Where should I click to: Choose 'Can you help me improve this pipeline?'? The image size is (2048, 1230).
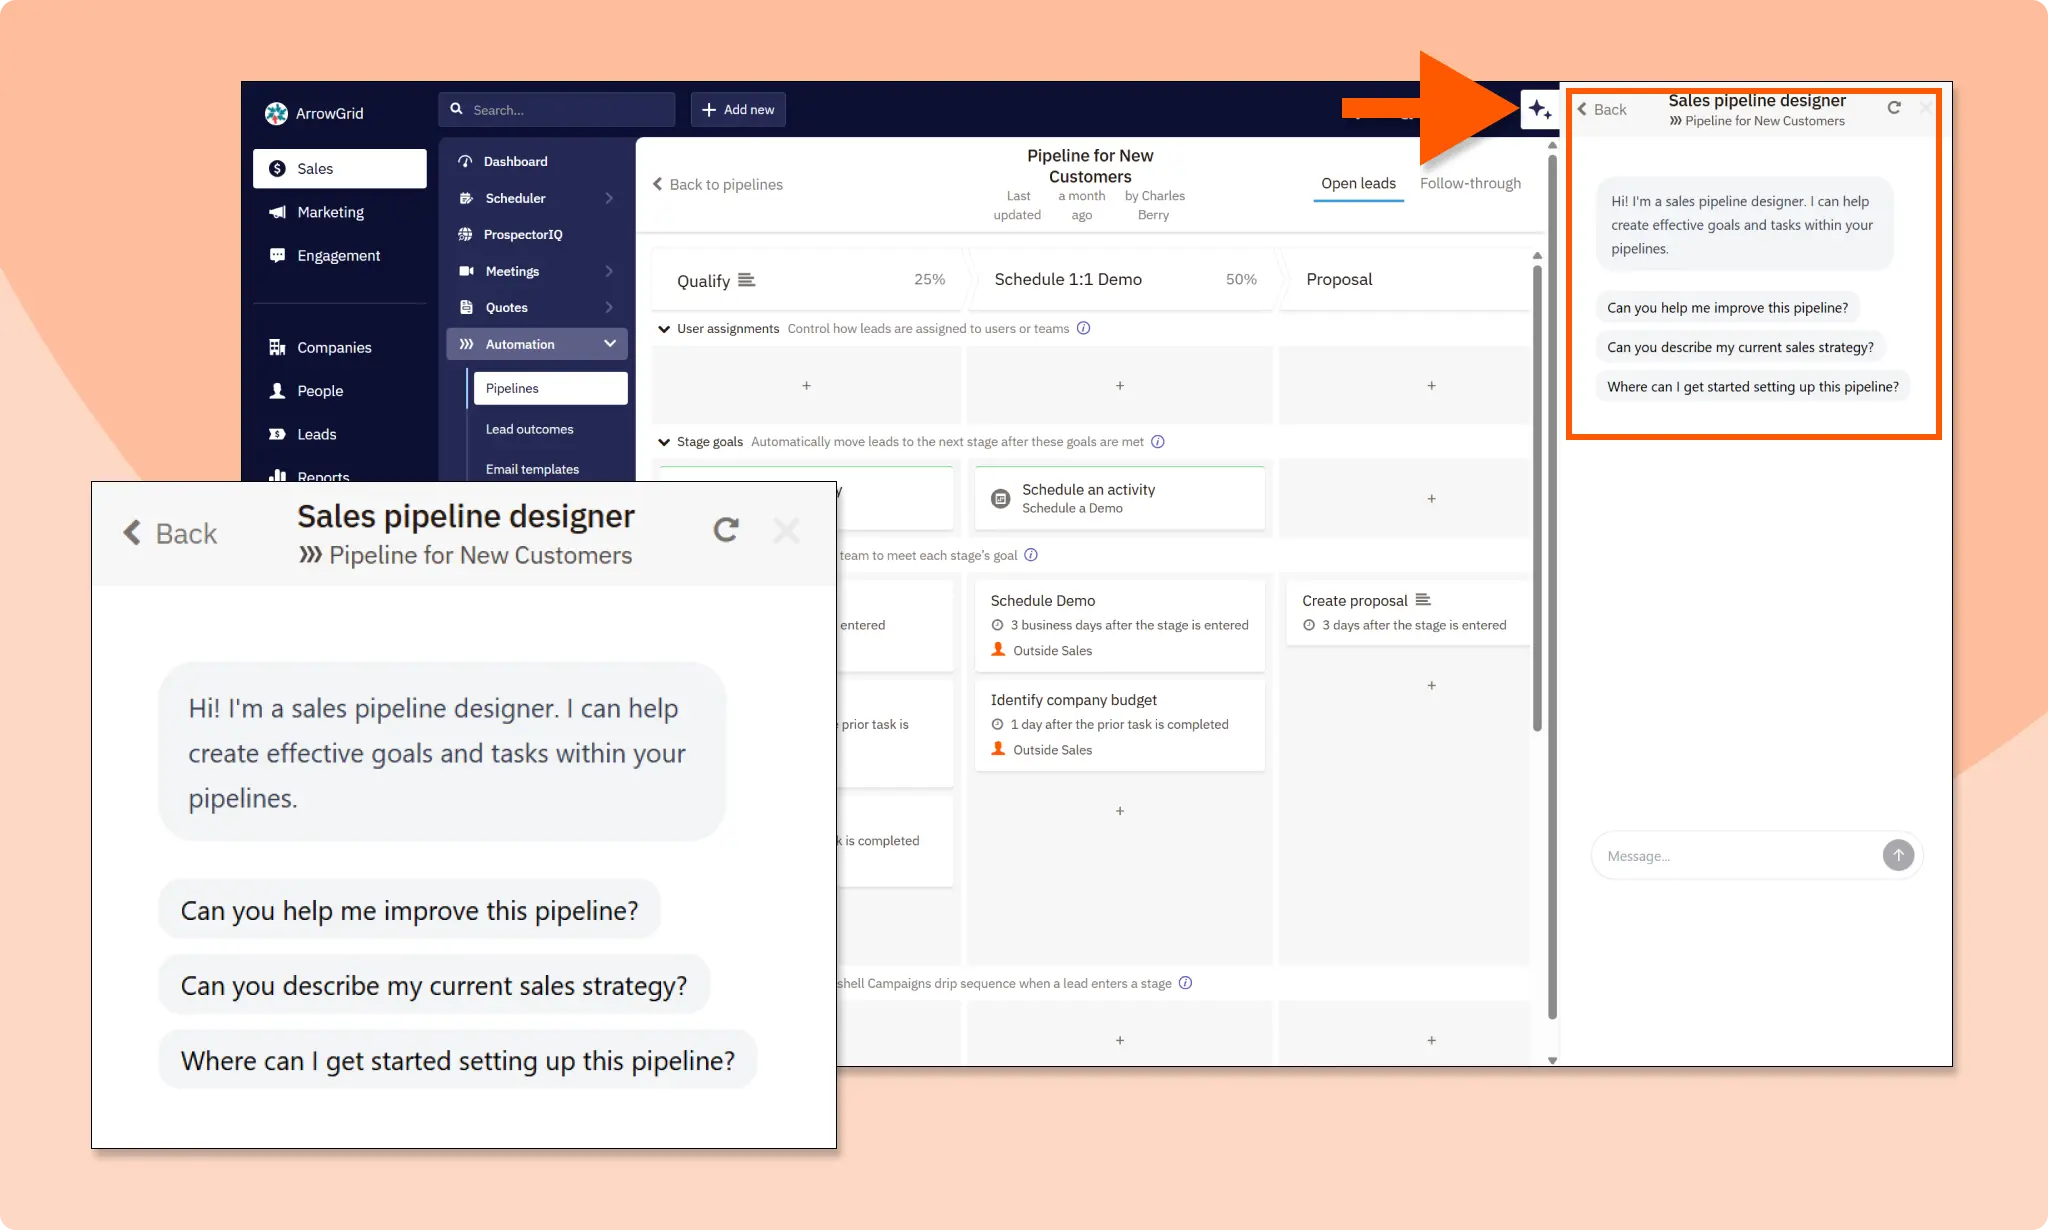tap(1727, 307)
